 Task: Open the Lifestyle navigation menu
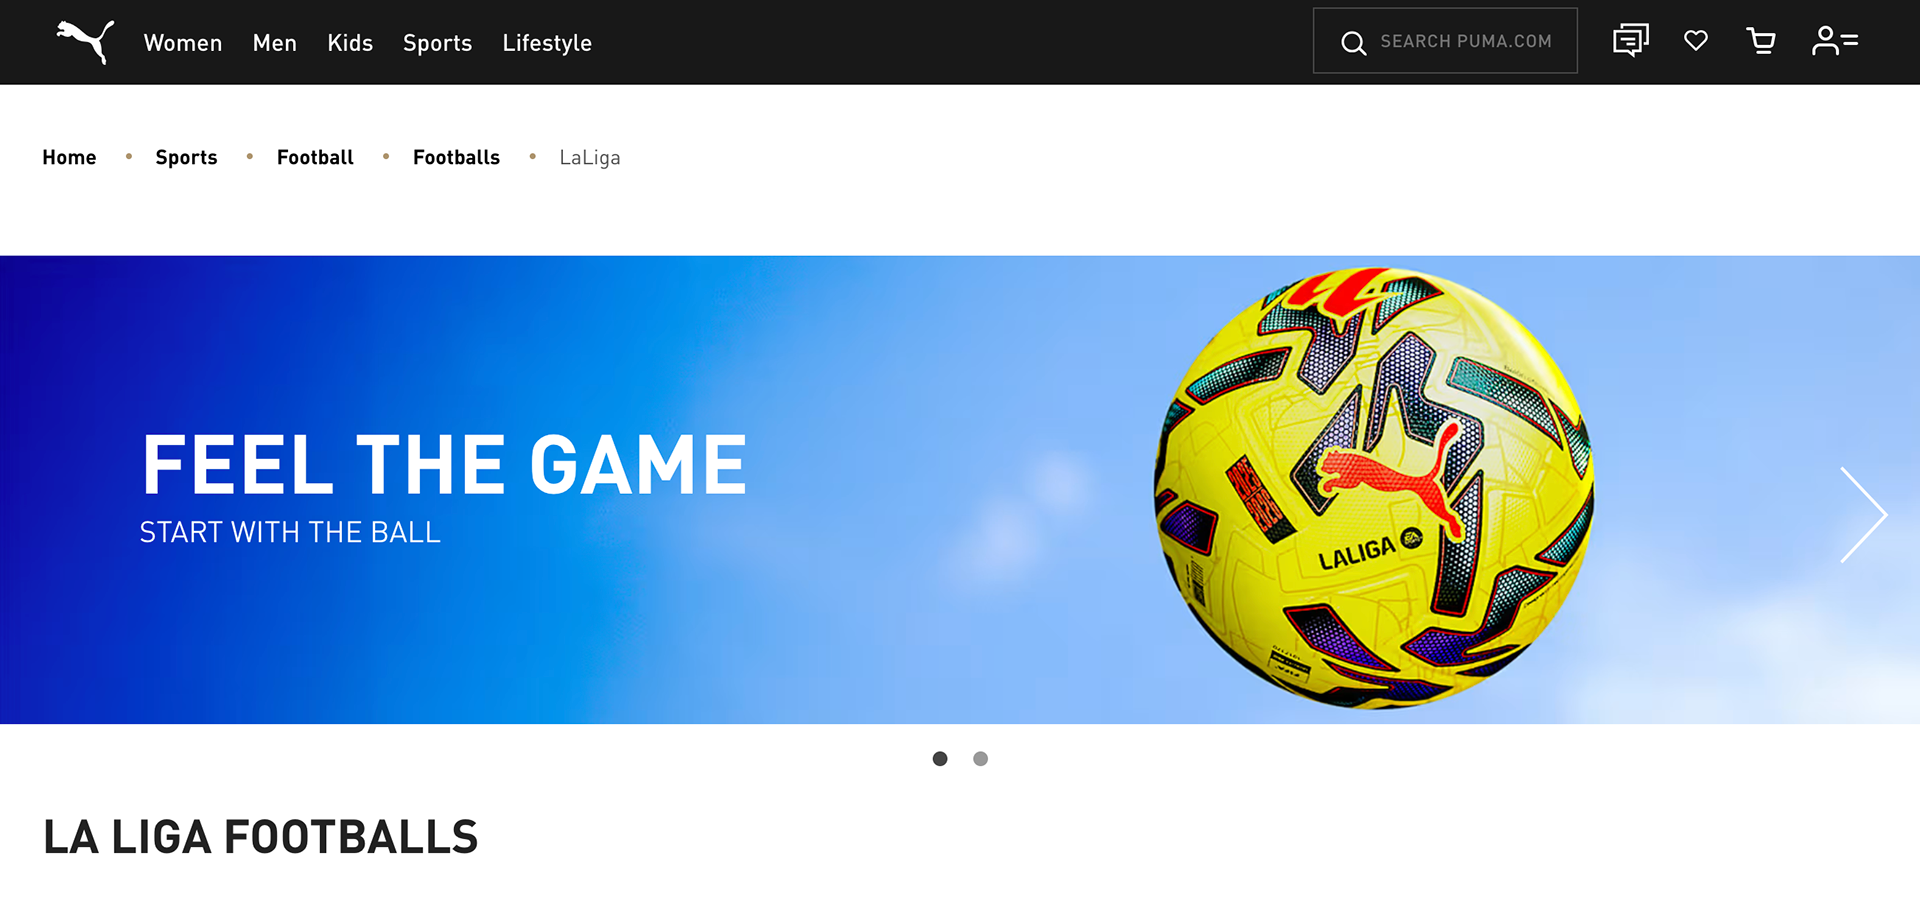coord(547,43)
